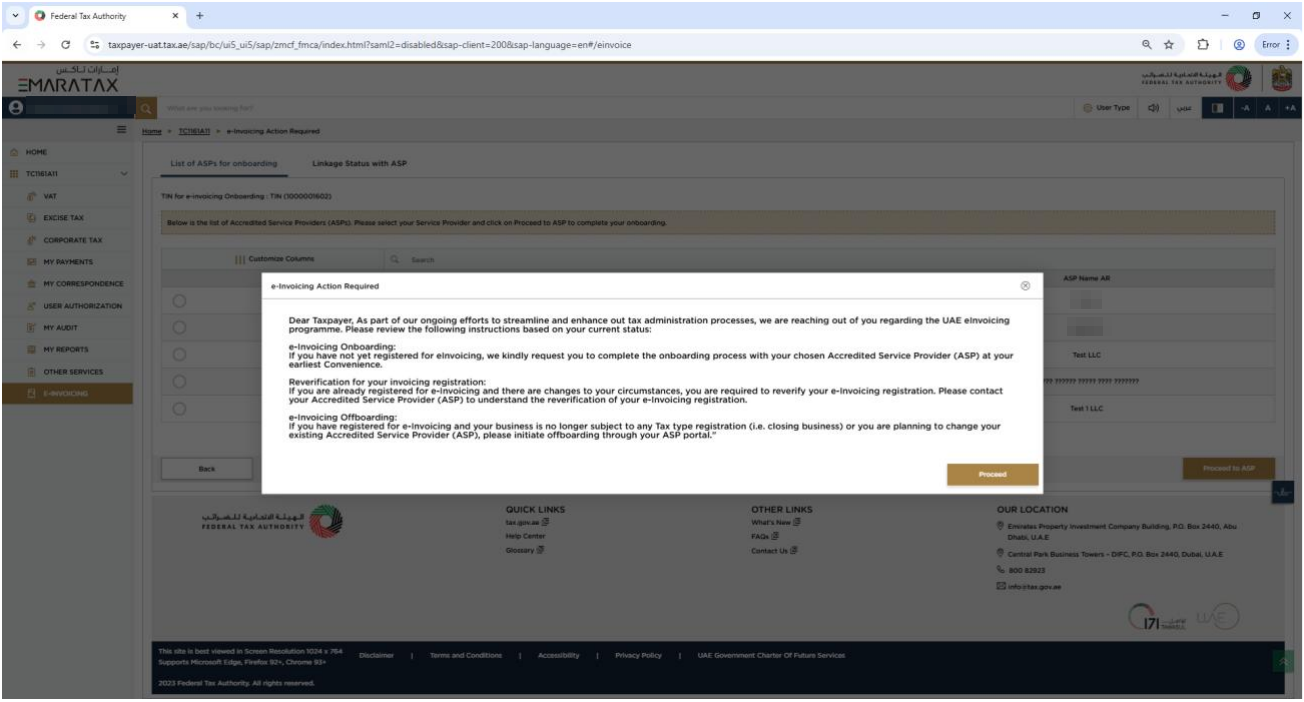The image size is (1304, 702).
Task: Click the Customize Columns icon
Action: click(240, 260)
